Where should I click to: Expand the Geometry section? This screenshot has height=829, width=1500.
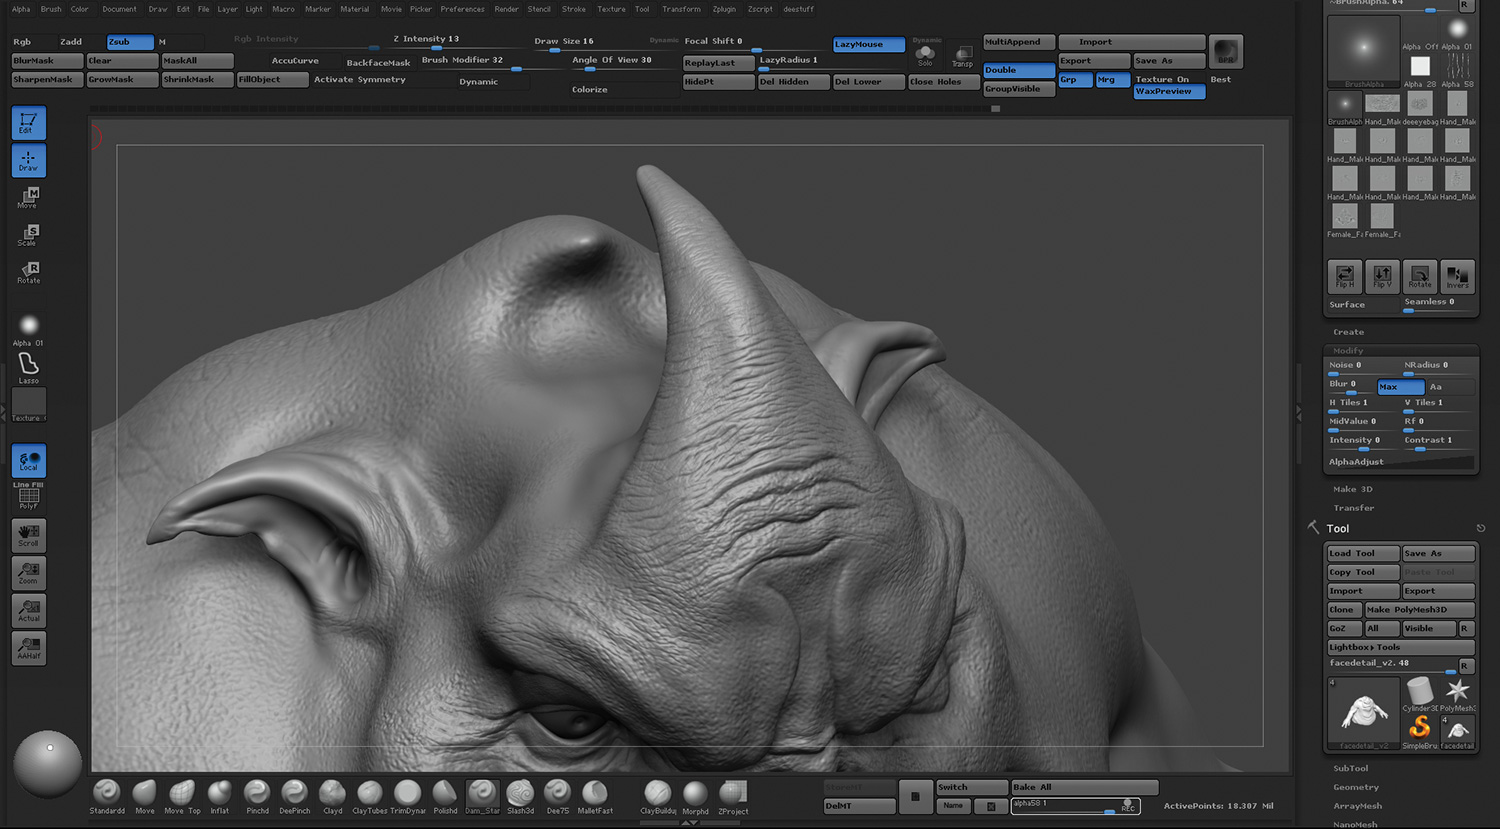(x=1356, y=787)
